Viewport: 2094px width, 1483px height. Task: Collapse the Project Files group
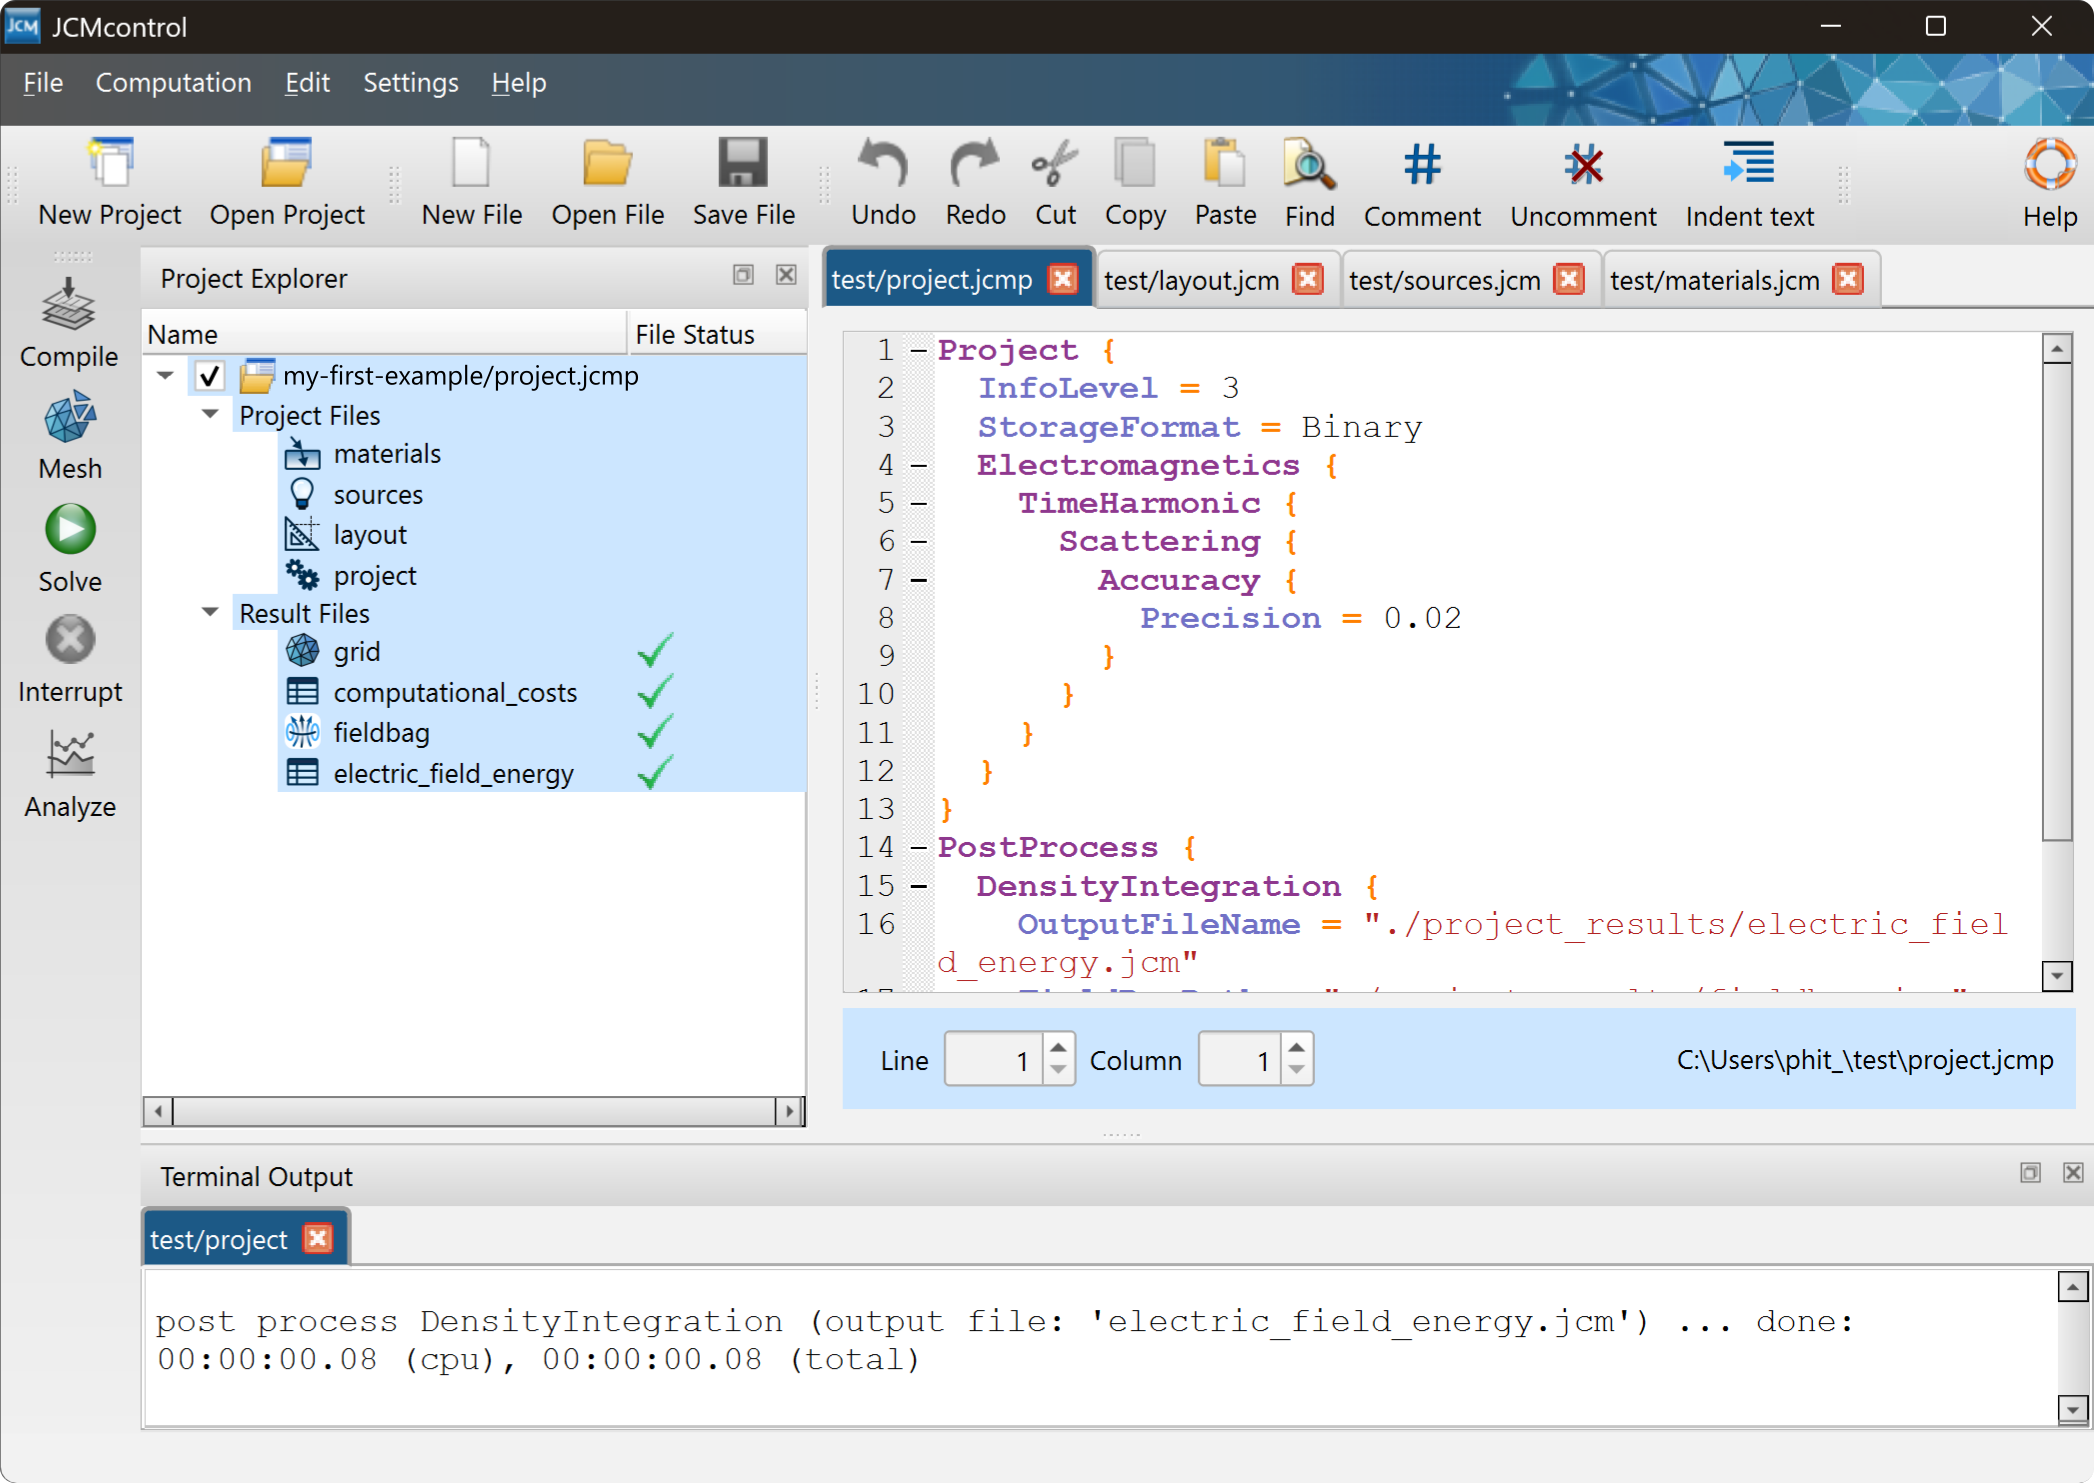tap(210, 414)
